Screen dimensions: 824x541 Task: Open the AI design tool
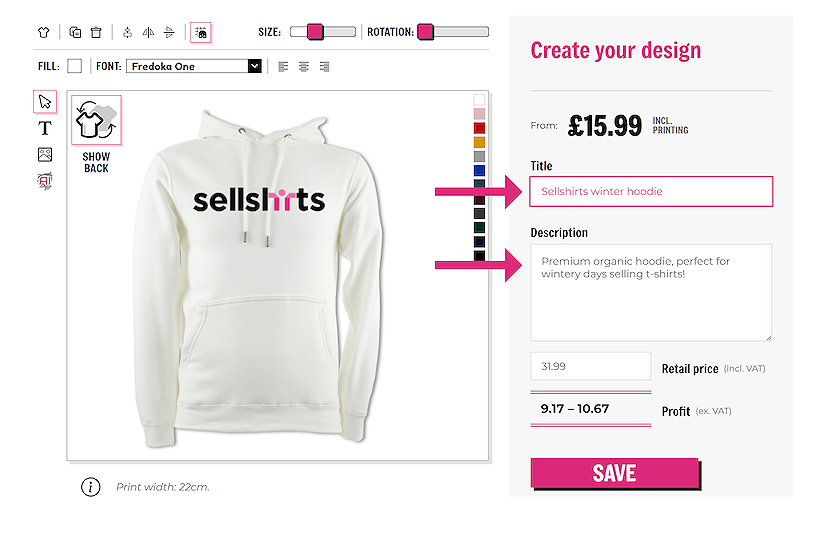[45, 180]
